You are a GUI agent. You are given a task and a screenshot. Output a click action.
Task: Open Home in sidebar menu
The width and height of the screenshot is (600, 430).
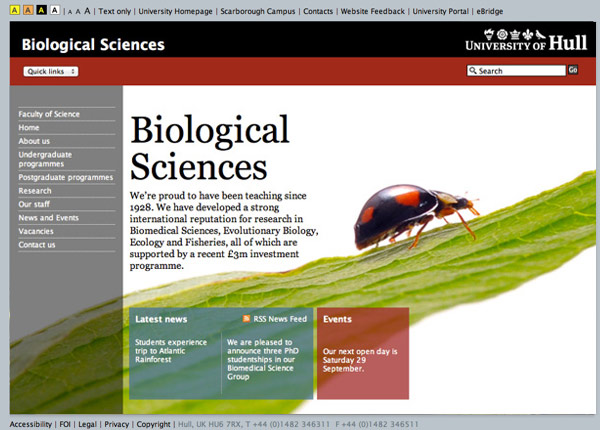point(29,127)
